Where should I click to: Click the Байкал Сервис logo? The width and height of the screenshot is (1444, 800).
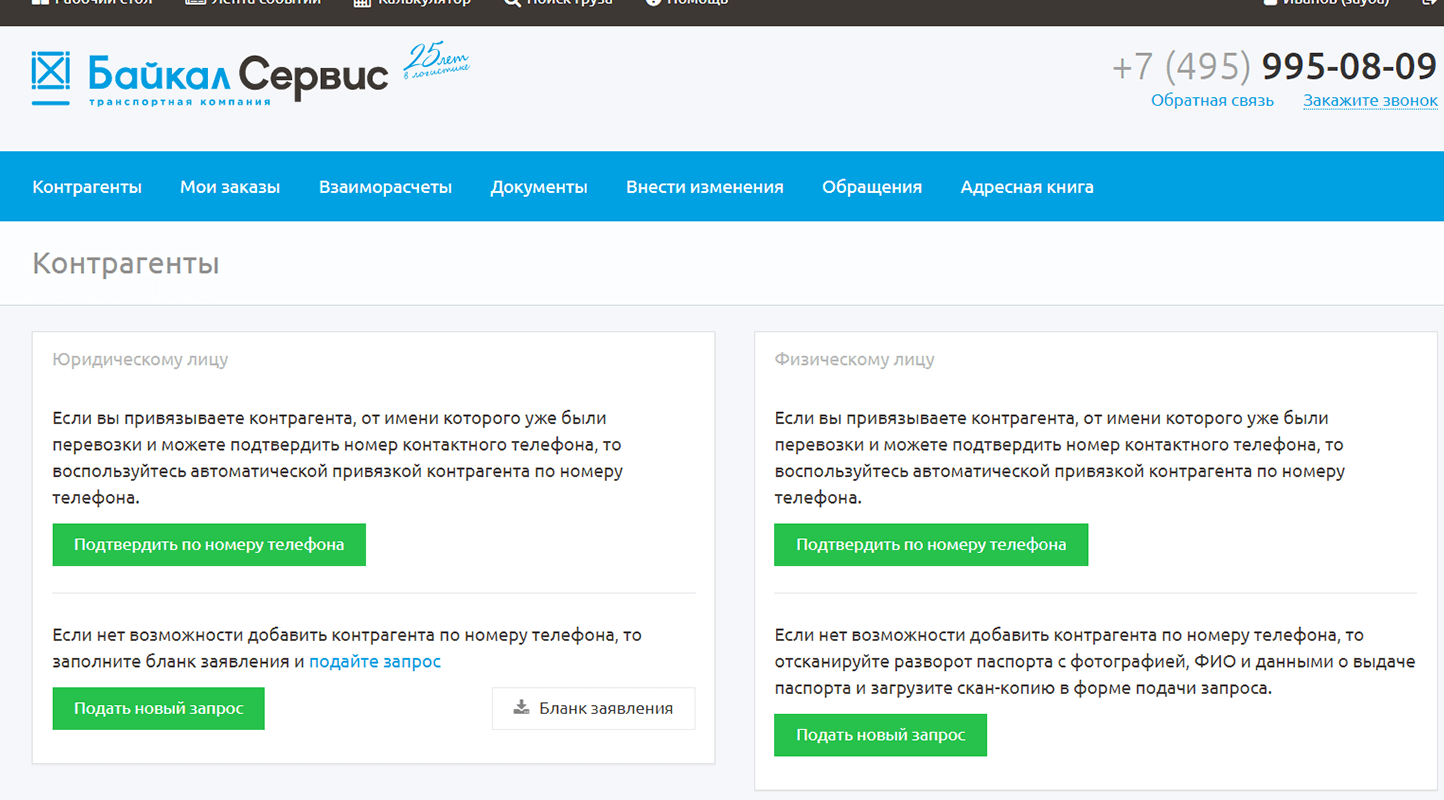coord(210,78)
